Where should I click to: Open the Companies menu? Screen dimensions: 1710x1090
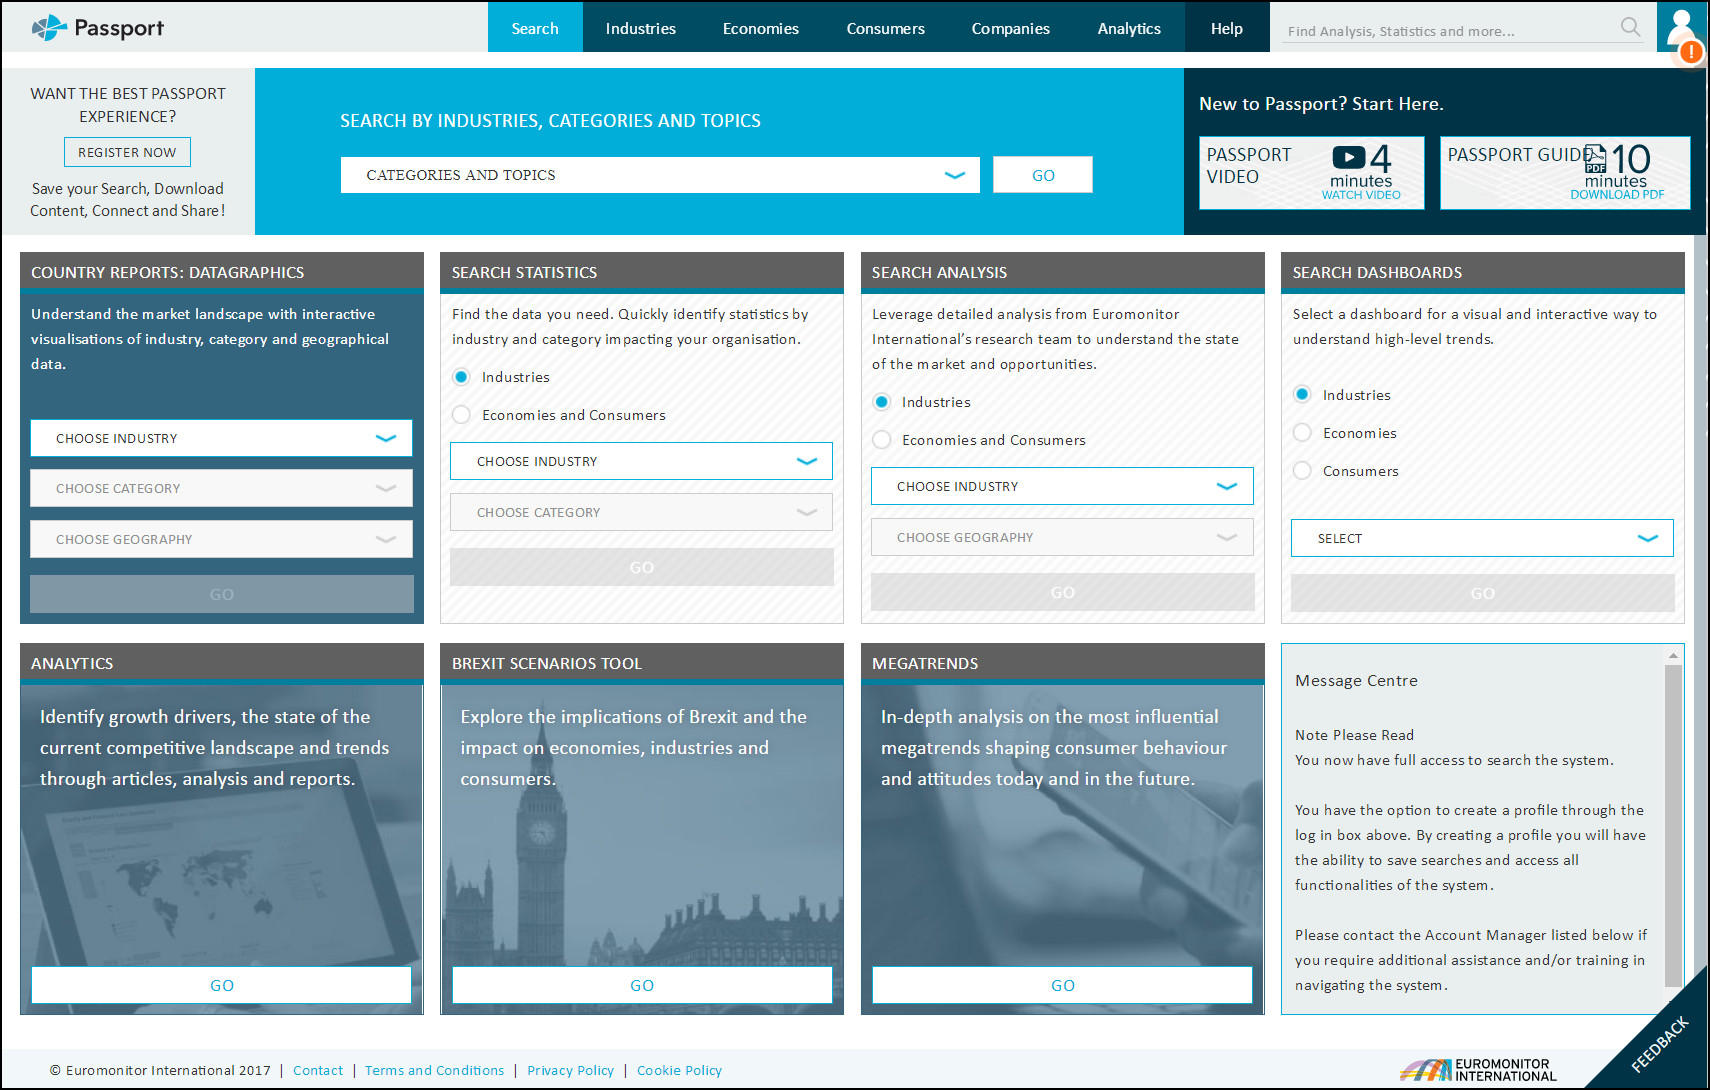pos(1010,28)
